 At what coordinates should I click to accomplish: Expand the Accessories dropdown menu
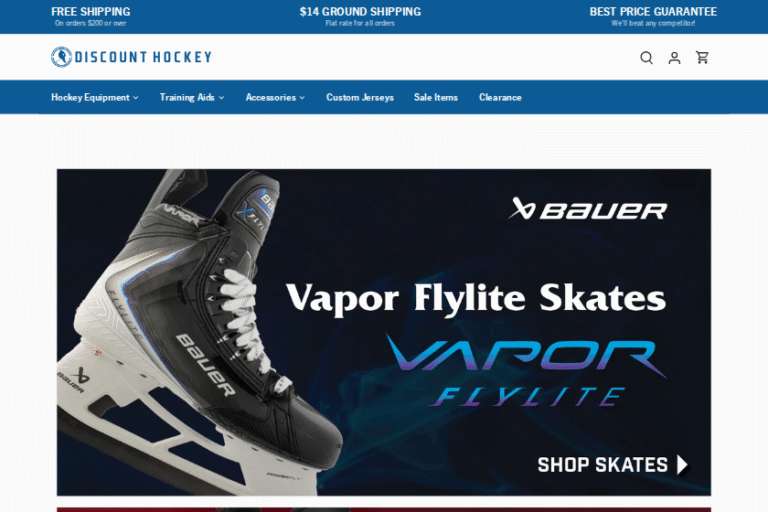point(275,98)
